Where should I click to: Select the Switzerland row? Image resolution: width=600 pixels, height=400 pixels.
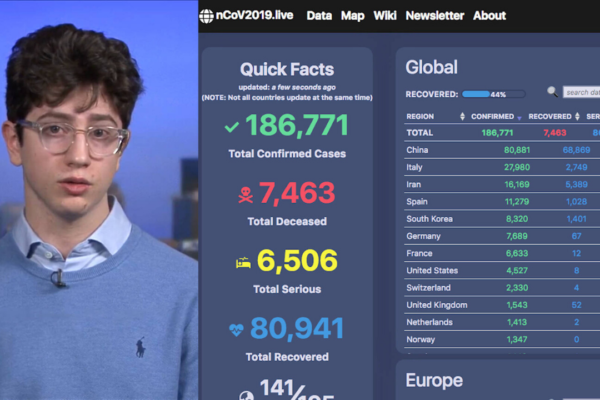coord(502,288)
